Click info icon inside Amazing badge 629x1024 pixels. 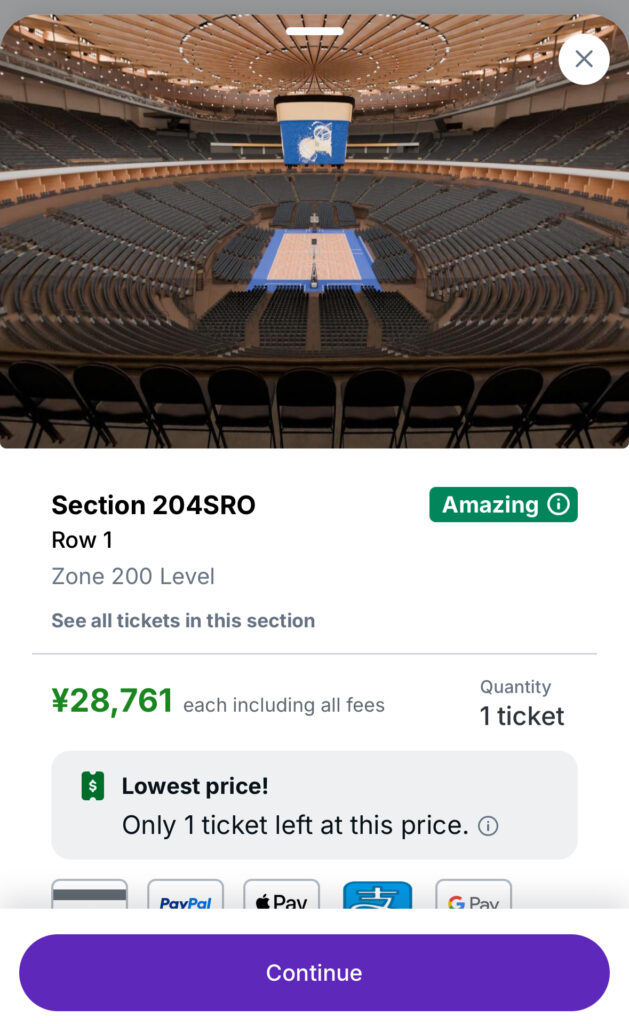click(559, 505)
